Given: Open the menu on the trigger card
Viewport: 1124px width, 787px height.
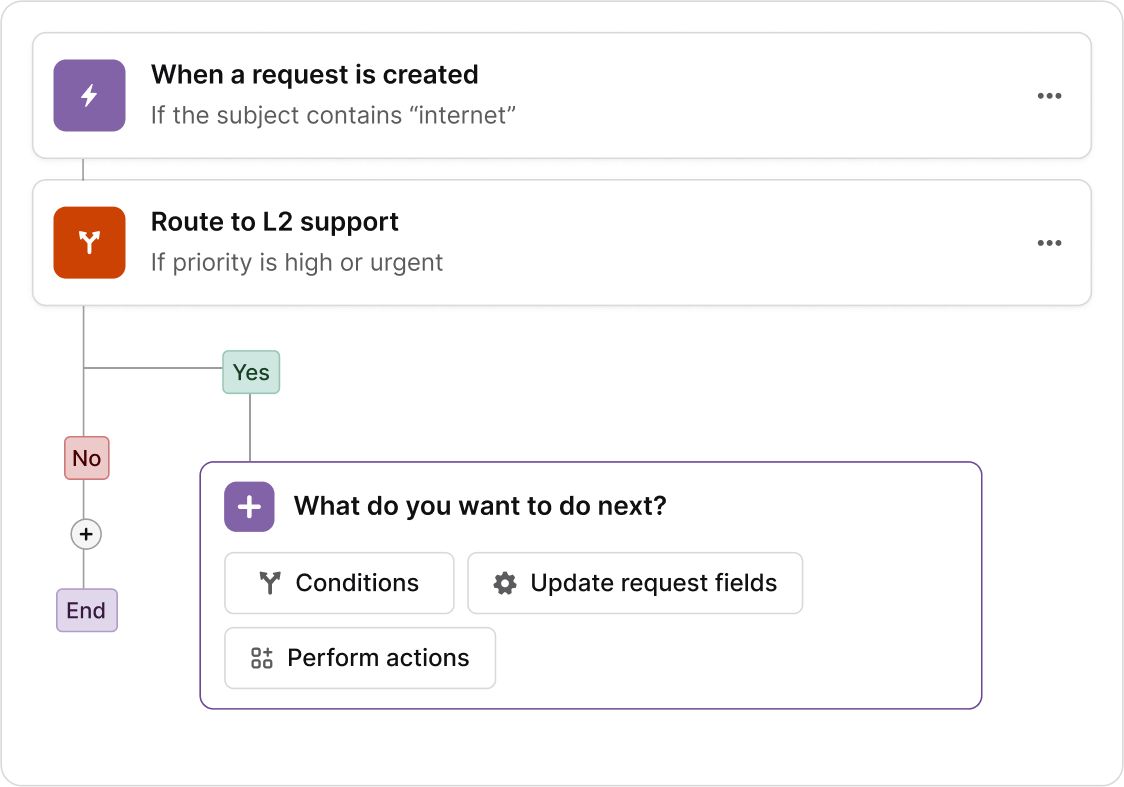Looking at the screenshot, I should [x=1049, y=95].
